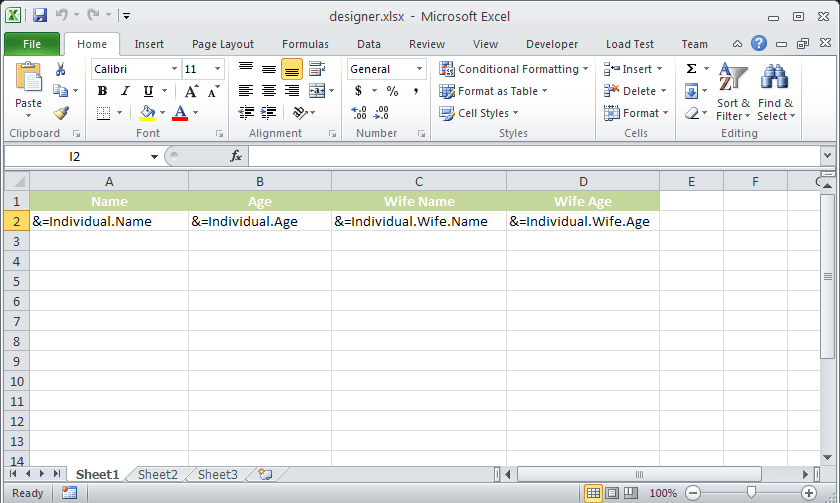Insert a new worksheet tab icon
This screenshot has height=503, width=840.
tap(265, 474)
